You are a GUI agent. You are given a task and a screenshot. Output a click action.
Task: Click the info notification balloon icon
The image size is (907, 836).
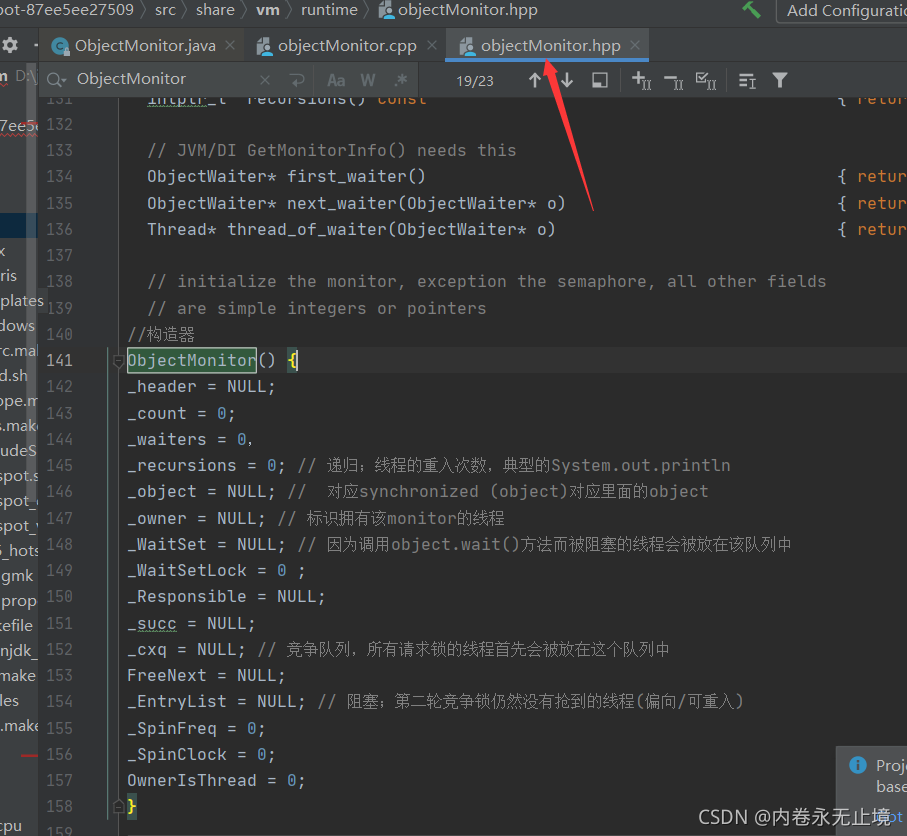(858, 765)
